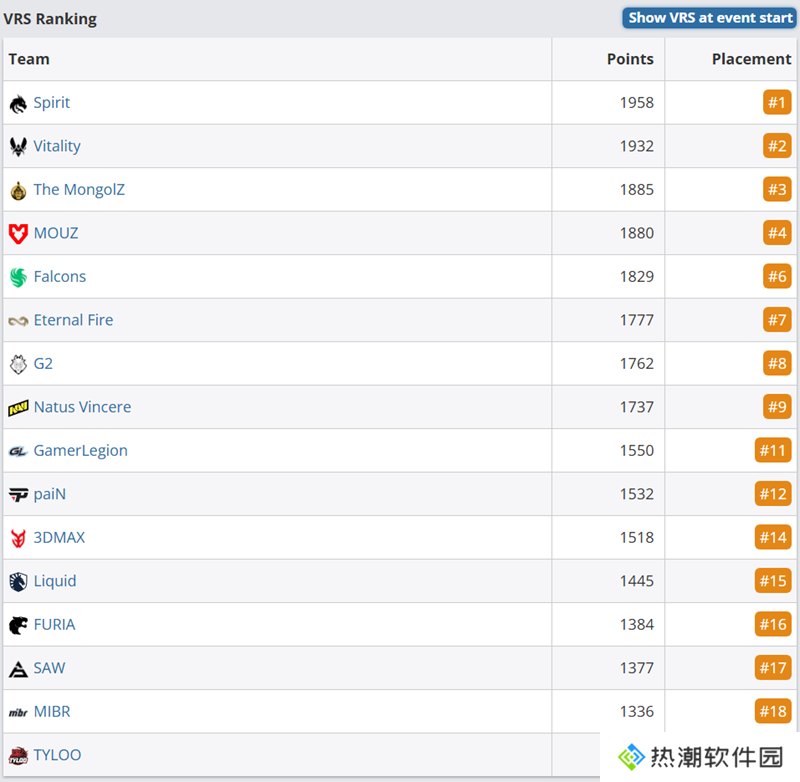Click the FURIA panther logo icon

(x=18, y=625)
